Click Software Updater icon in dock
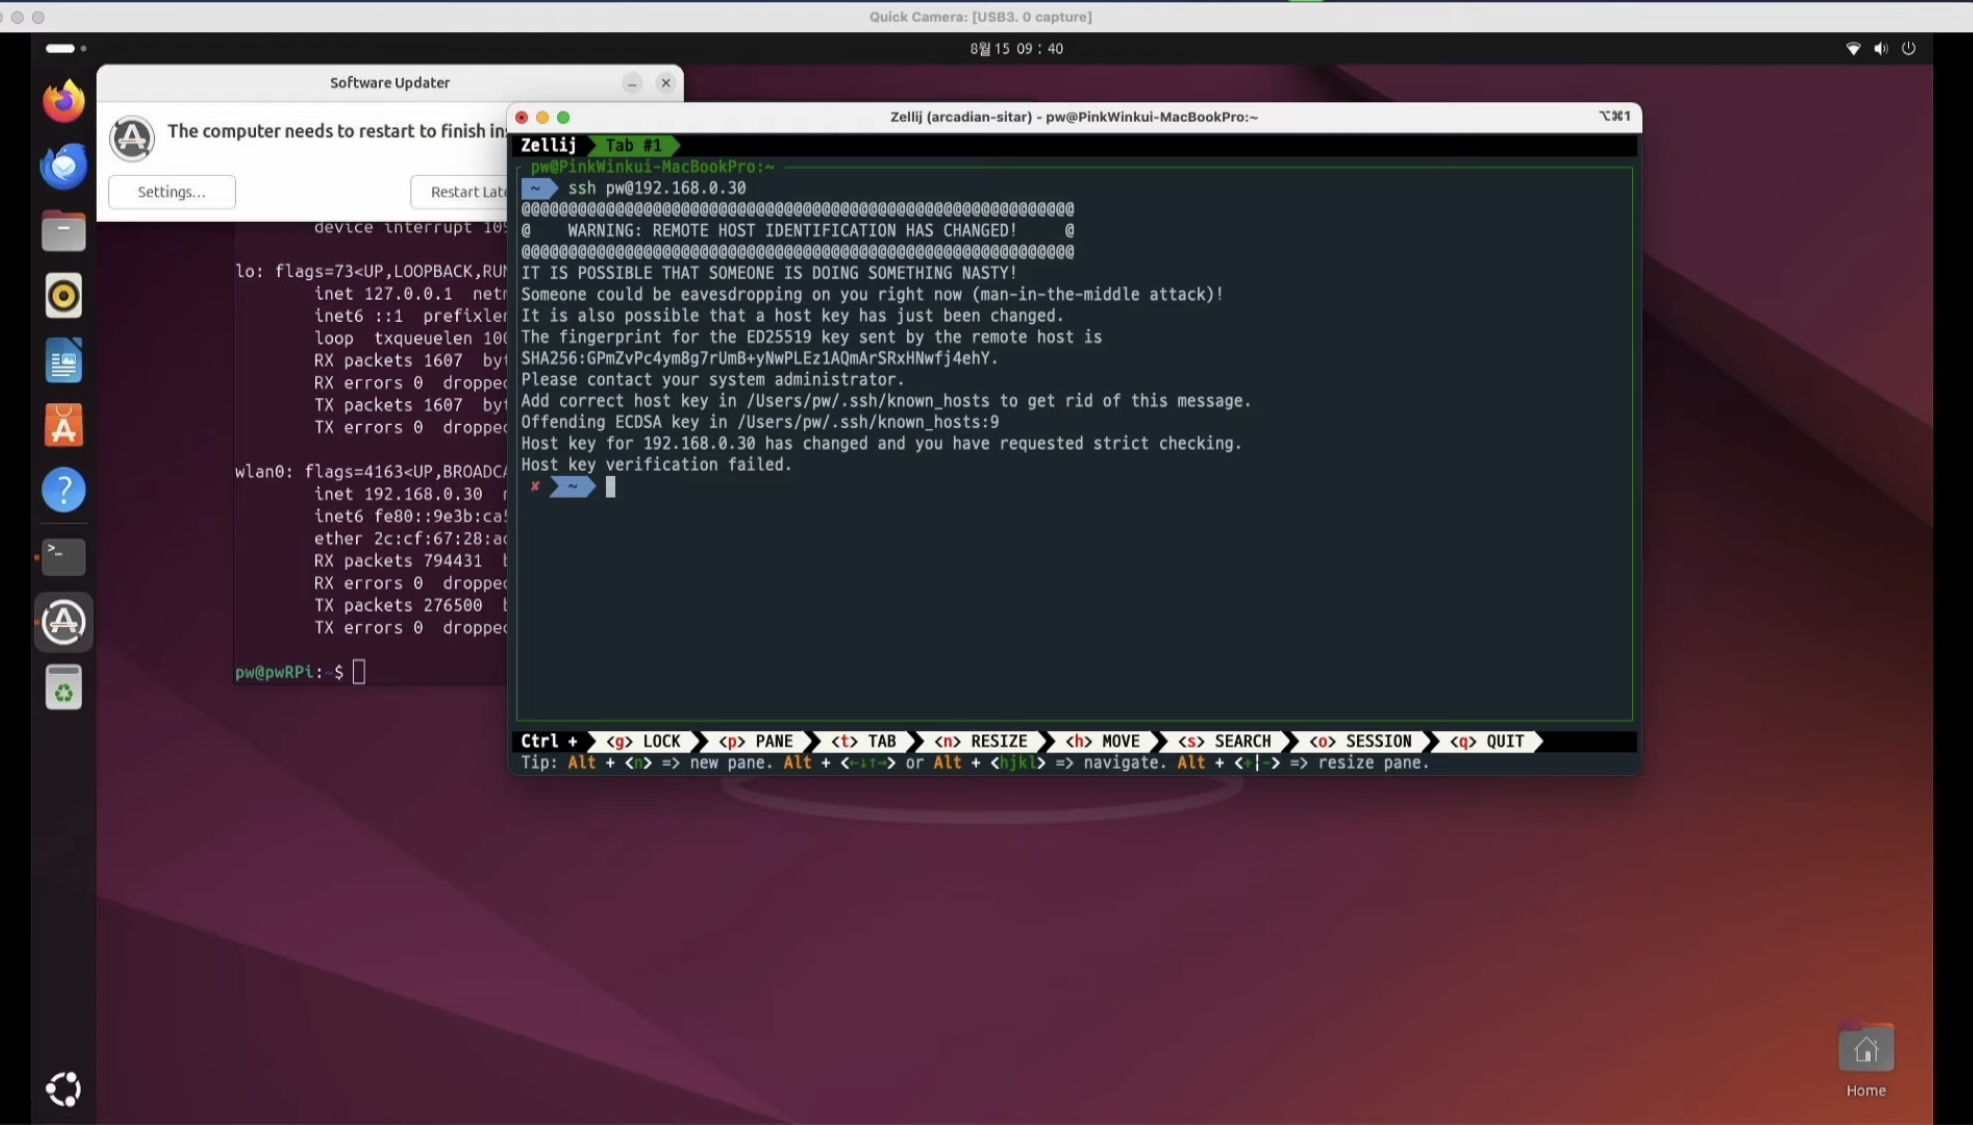This screenshot has width=1973, height=1125. (x=63, y=622)
